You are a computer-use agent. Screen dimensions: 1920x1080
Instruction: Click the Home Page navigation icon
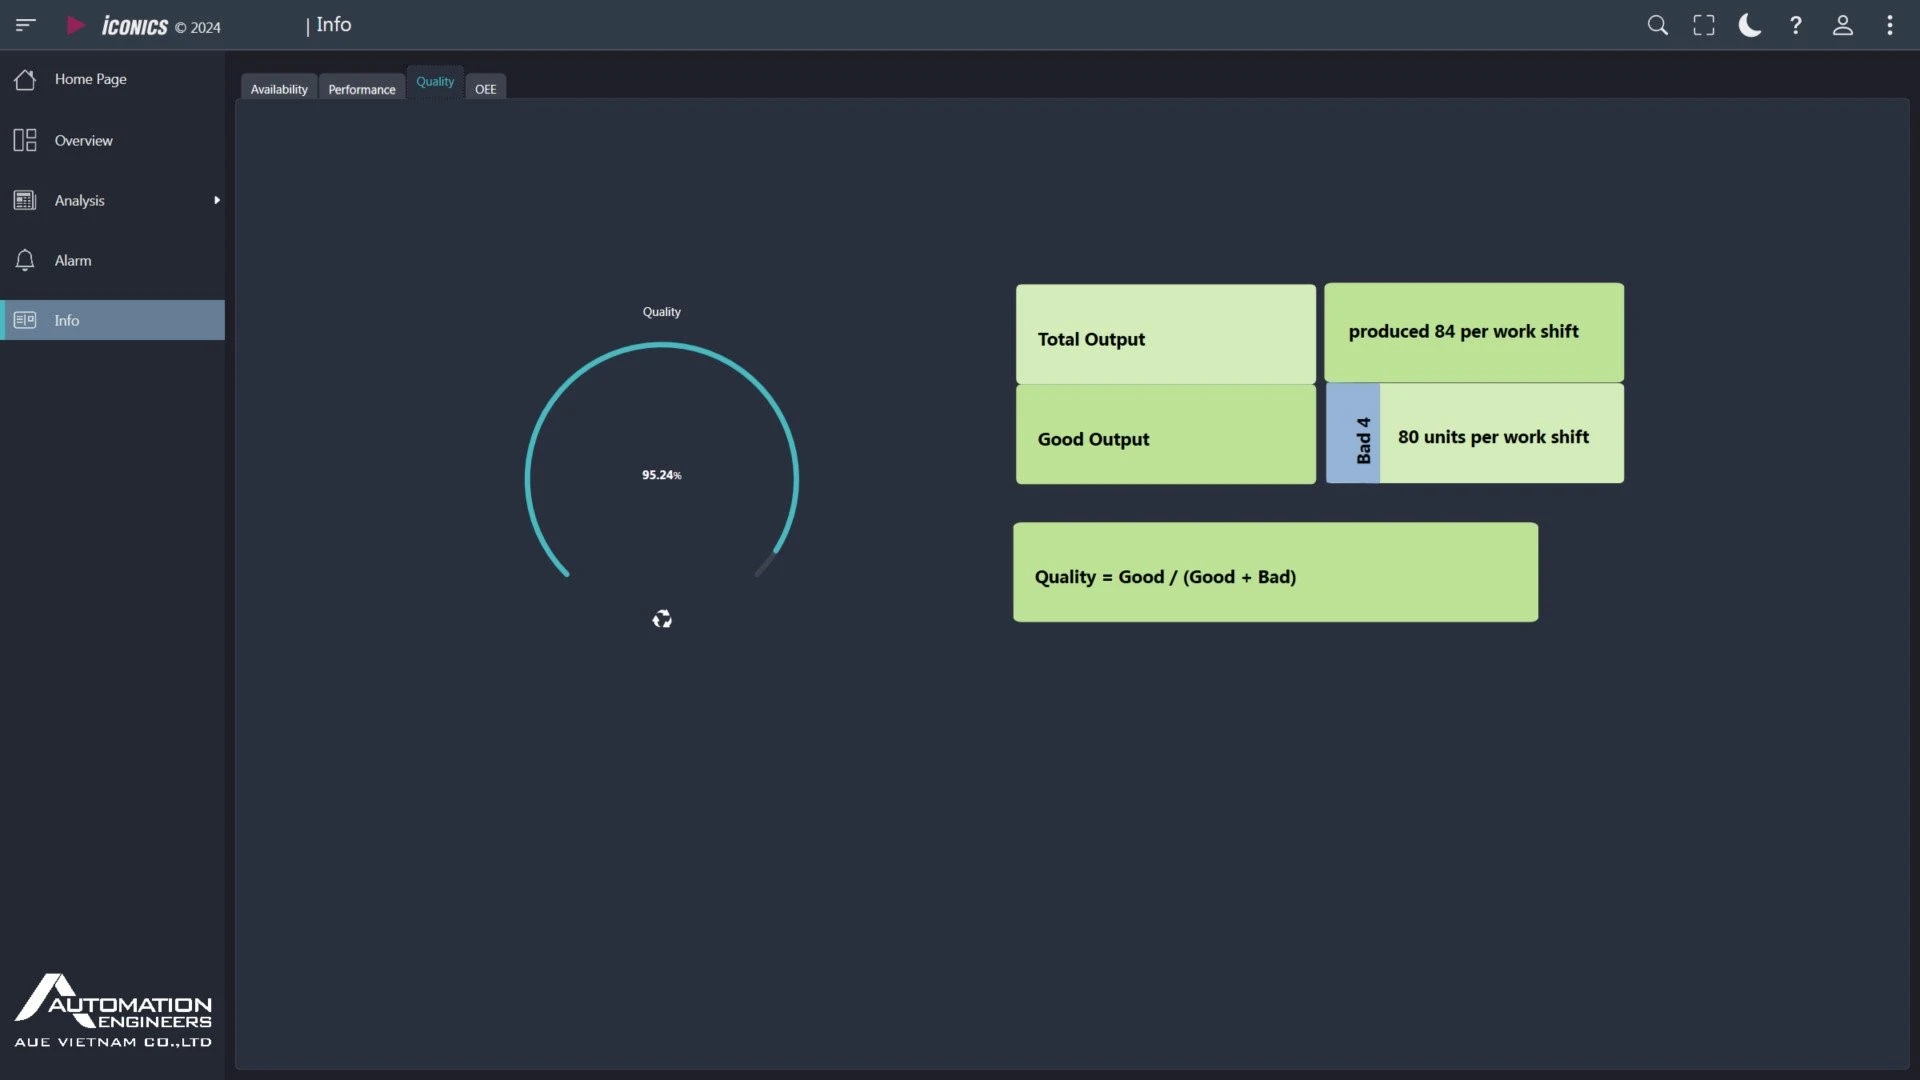pos(25,79)
